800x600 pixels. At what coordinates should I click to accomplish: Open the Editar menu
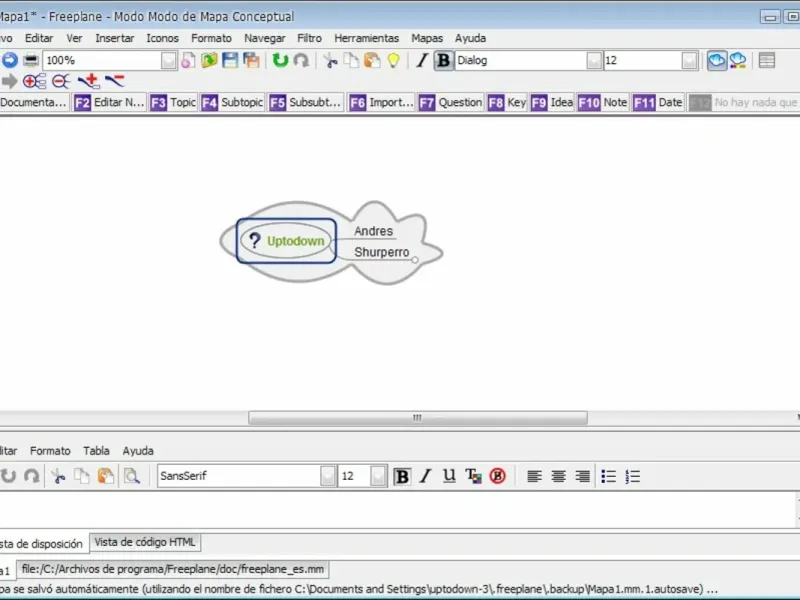39,38
